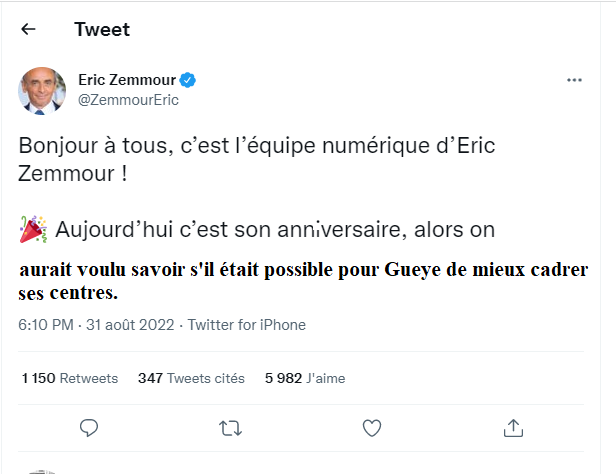Open Eric Zemmour's profile picture
616x474 pixels.
(x=42, y=91)
